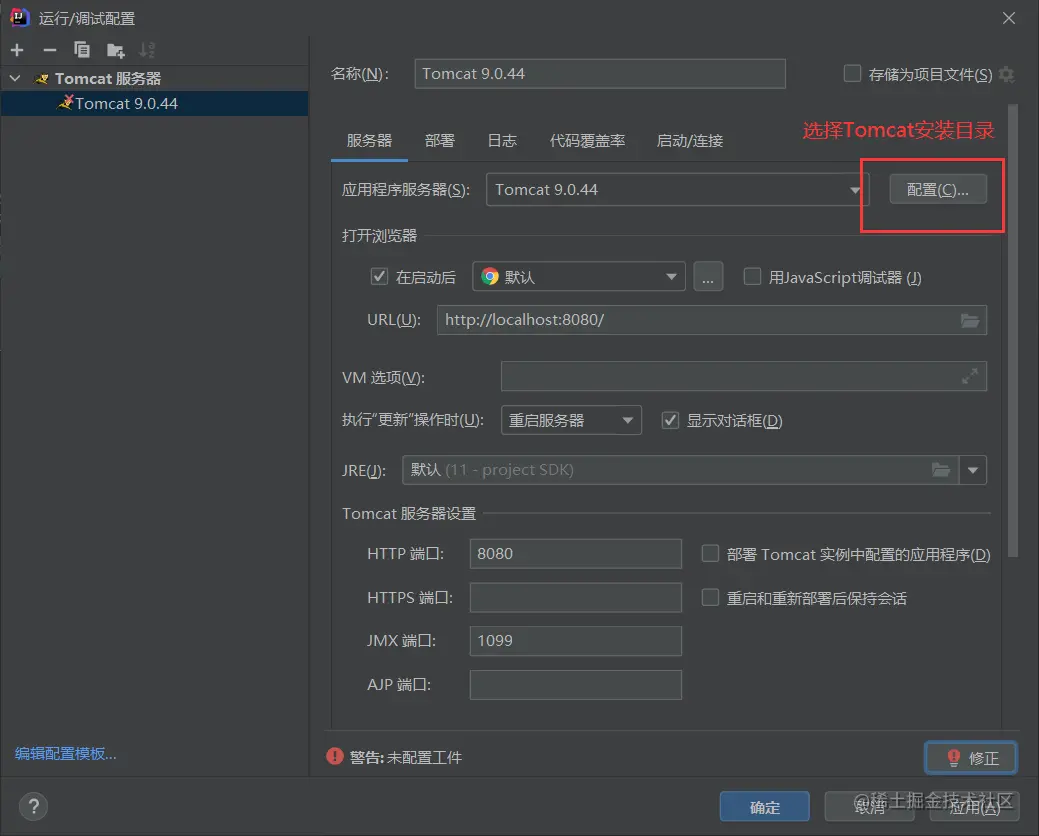
Task: Open the 编辑配置模板... link
Action: [66, 754]
